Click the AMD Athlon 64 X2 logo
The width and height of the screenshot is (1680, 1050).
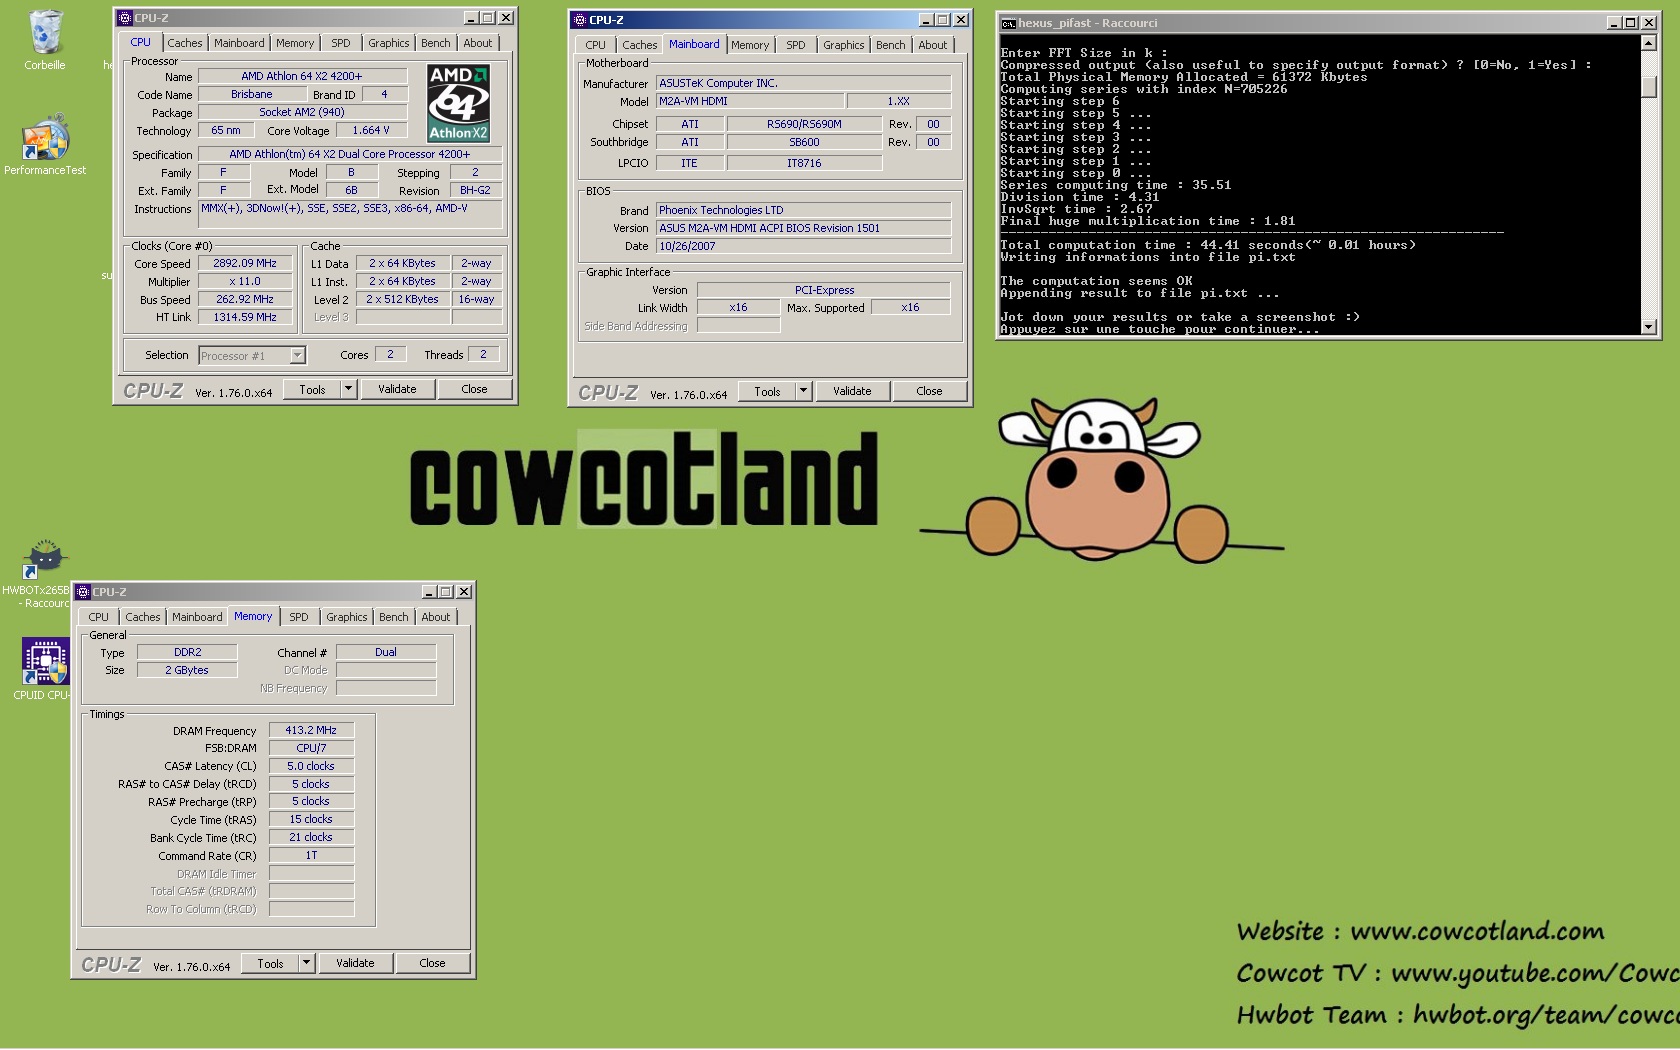coord(458,103)
